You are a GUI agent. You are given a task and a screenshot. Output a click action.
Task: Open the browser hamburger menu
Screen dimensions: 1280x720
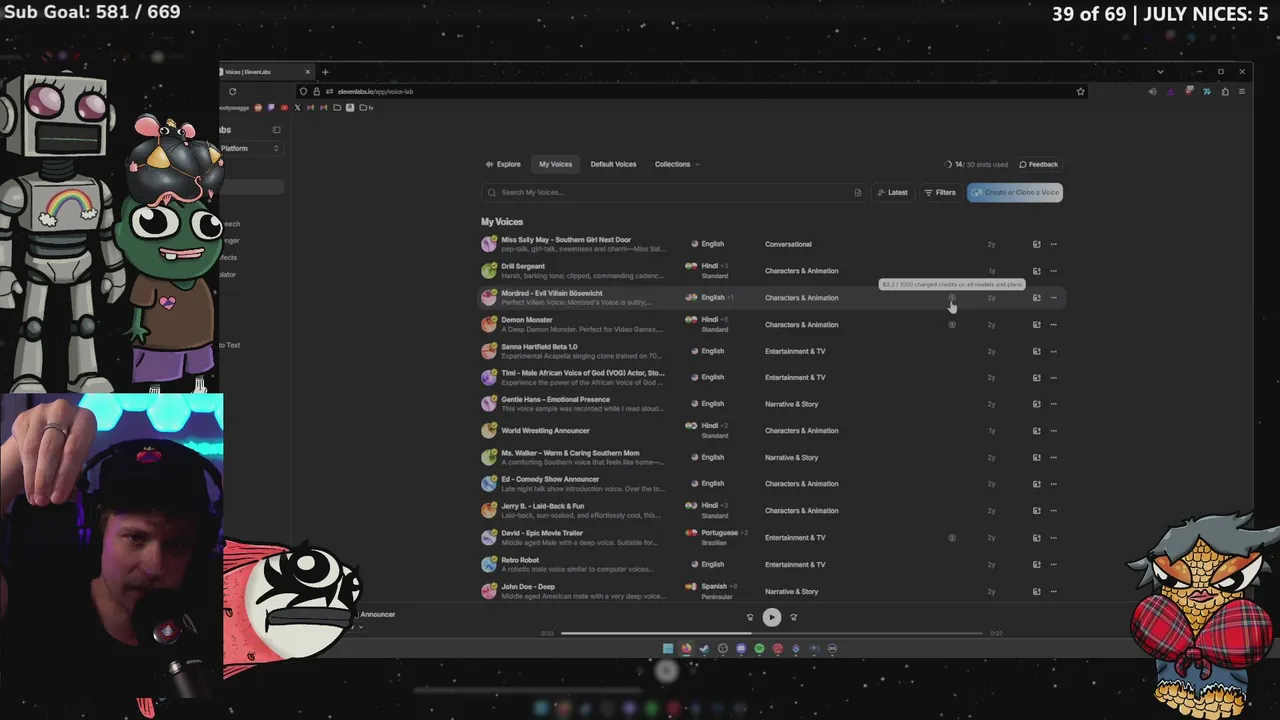pos(1242,91)
